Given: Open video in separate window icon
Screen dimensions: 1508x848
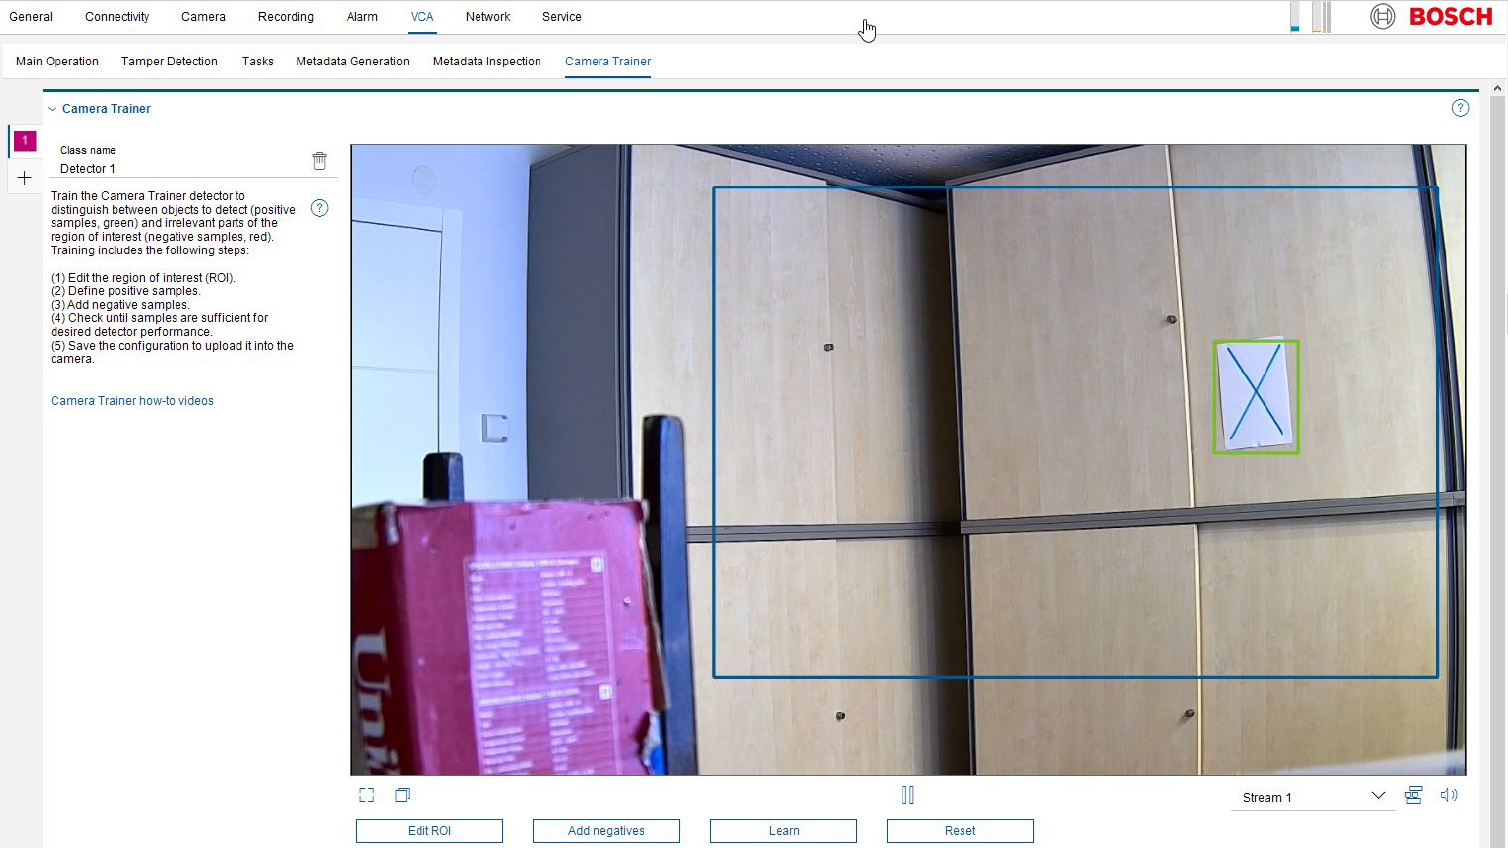Looking at the screenshot, I should (402, 795).
